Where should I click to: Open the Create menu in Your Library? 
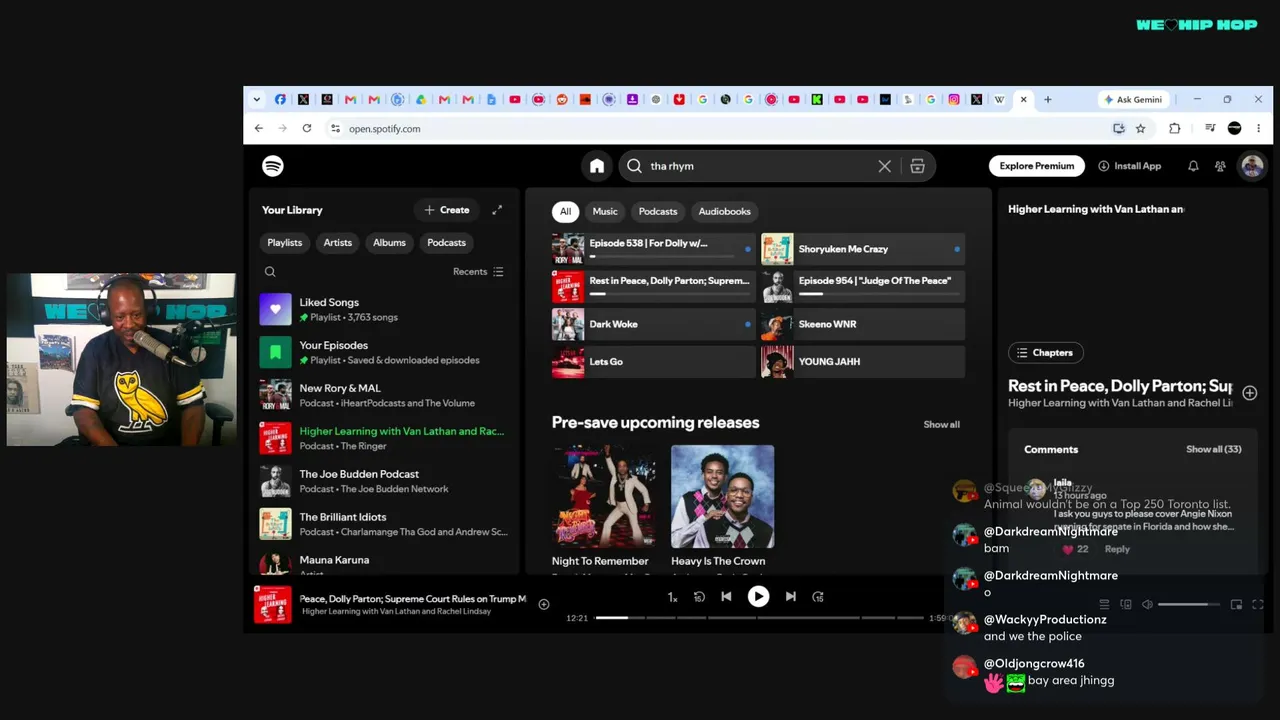446,210
